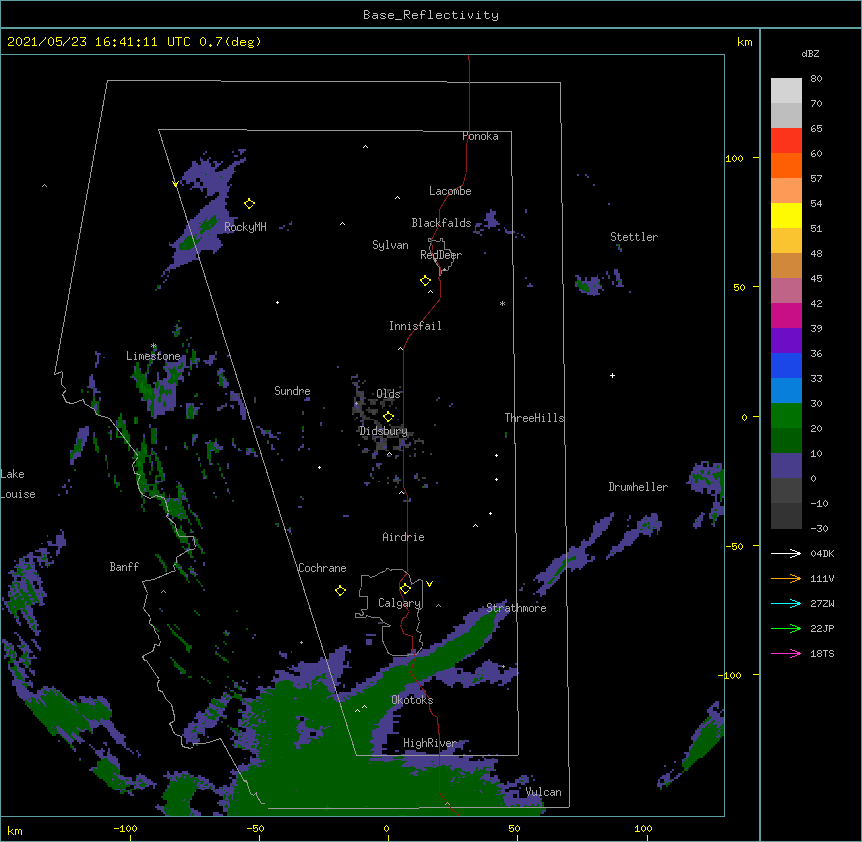Click the blue 33 dBZ color swatch

click(786, 365)
